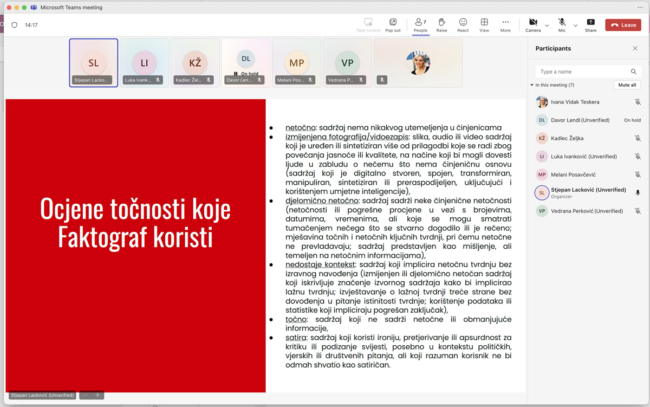This screenshot has width=650, height=407.
Task: Open the View layout options
Action: coord(484,24)
